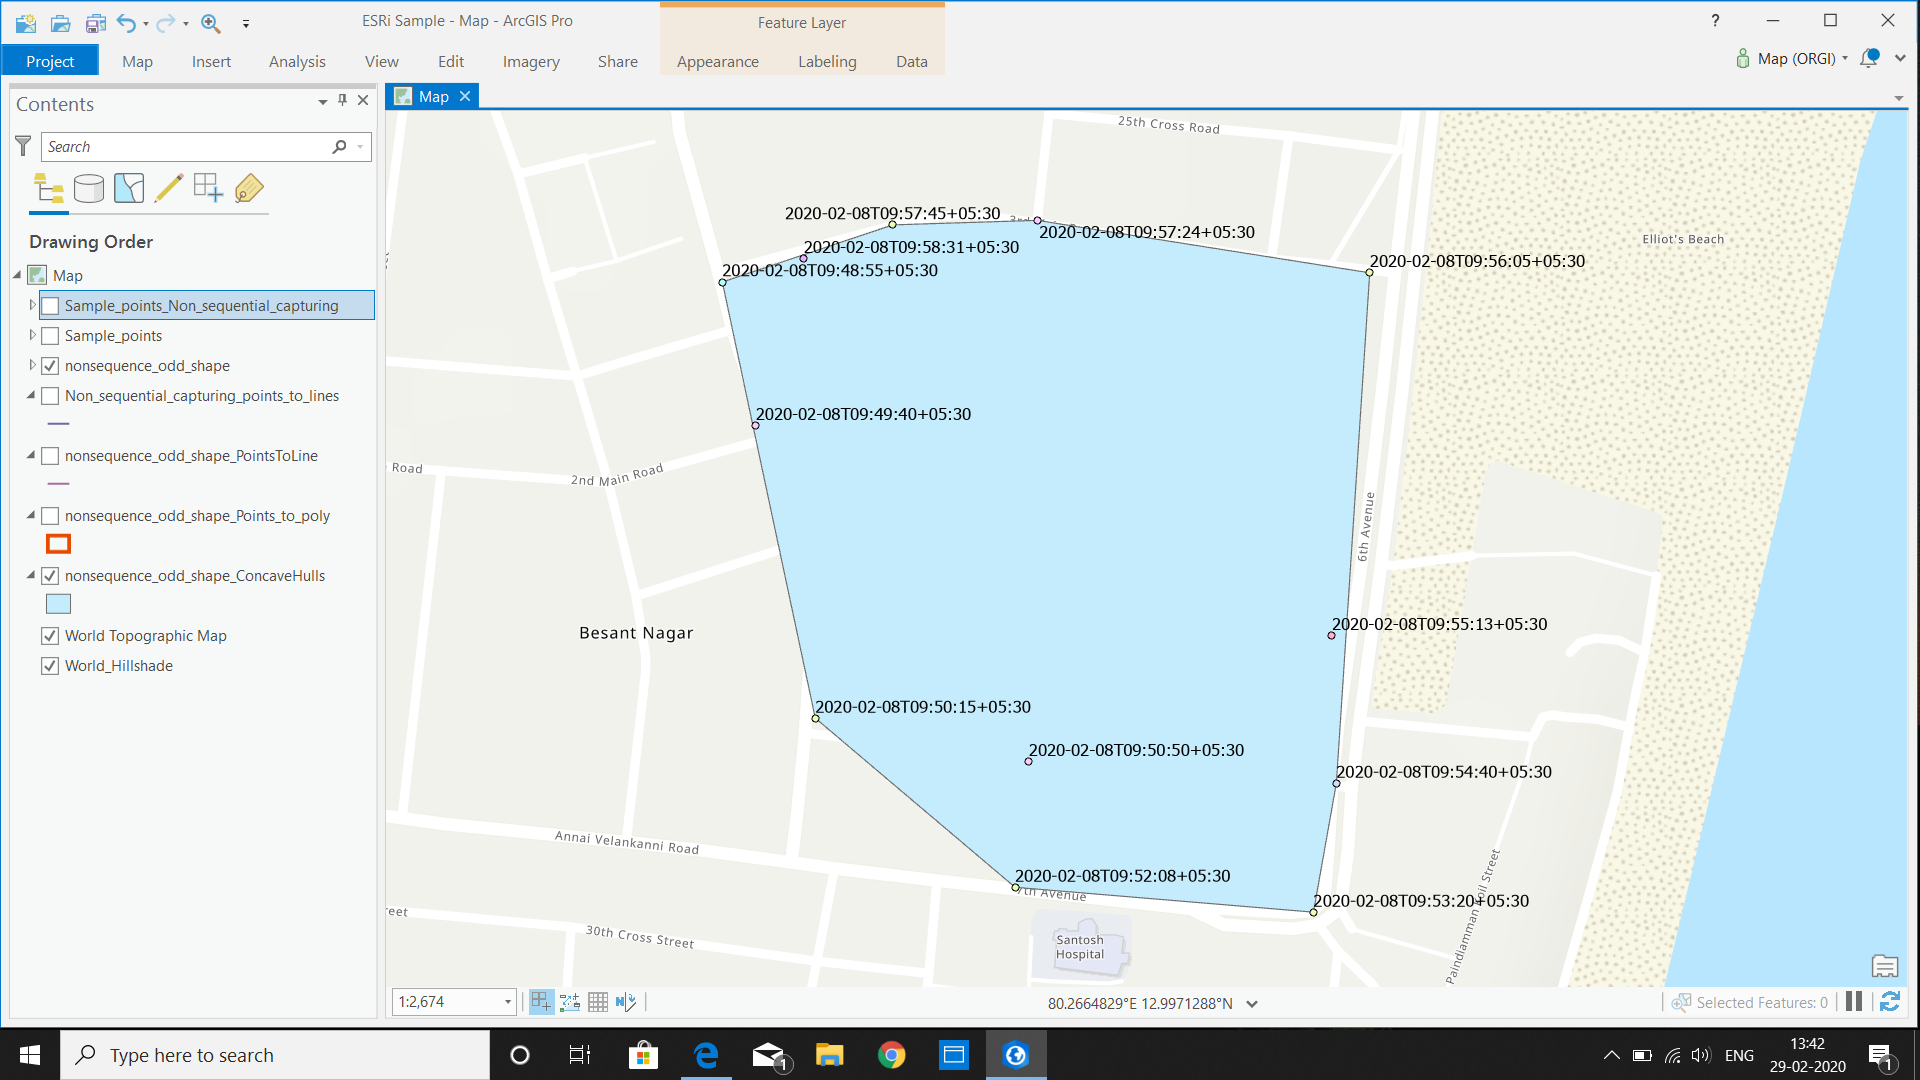This screenshot has width=1920, height=1080.
Task: Click List By Labeling tag icon
Action: (x=249, y=188)
